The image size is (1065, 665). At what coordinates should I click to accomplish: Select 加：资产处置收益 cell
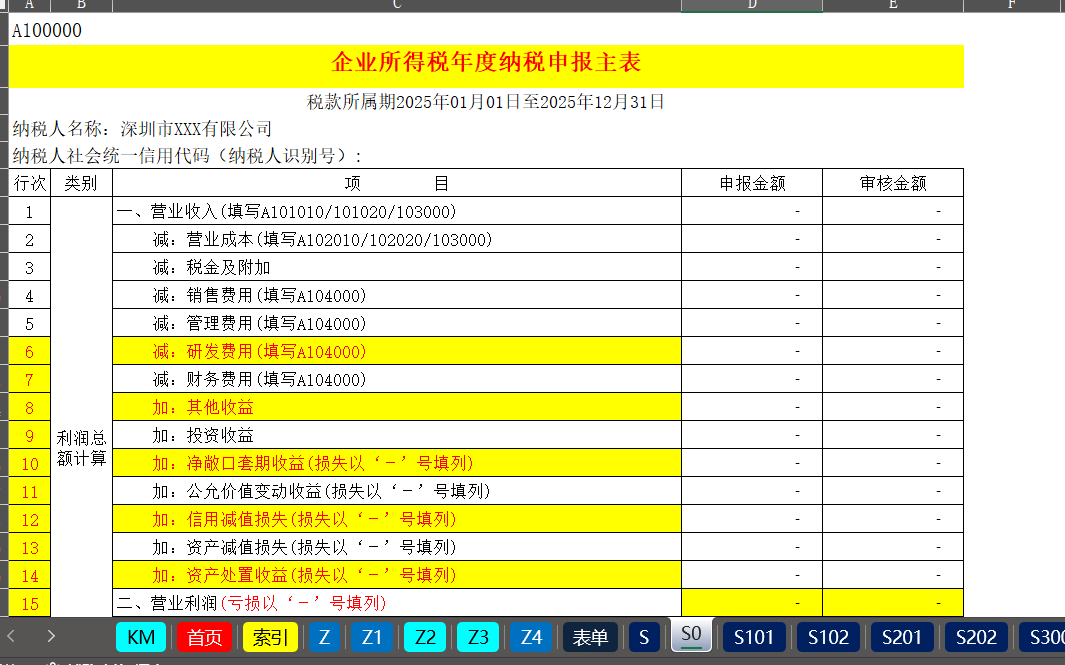397,575
